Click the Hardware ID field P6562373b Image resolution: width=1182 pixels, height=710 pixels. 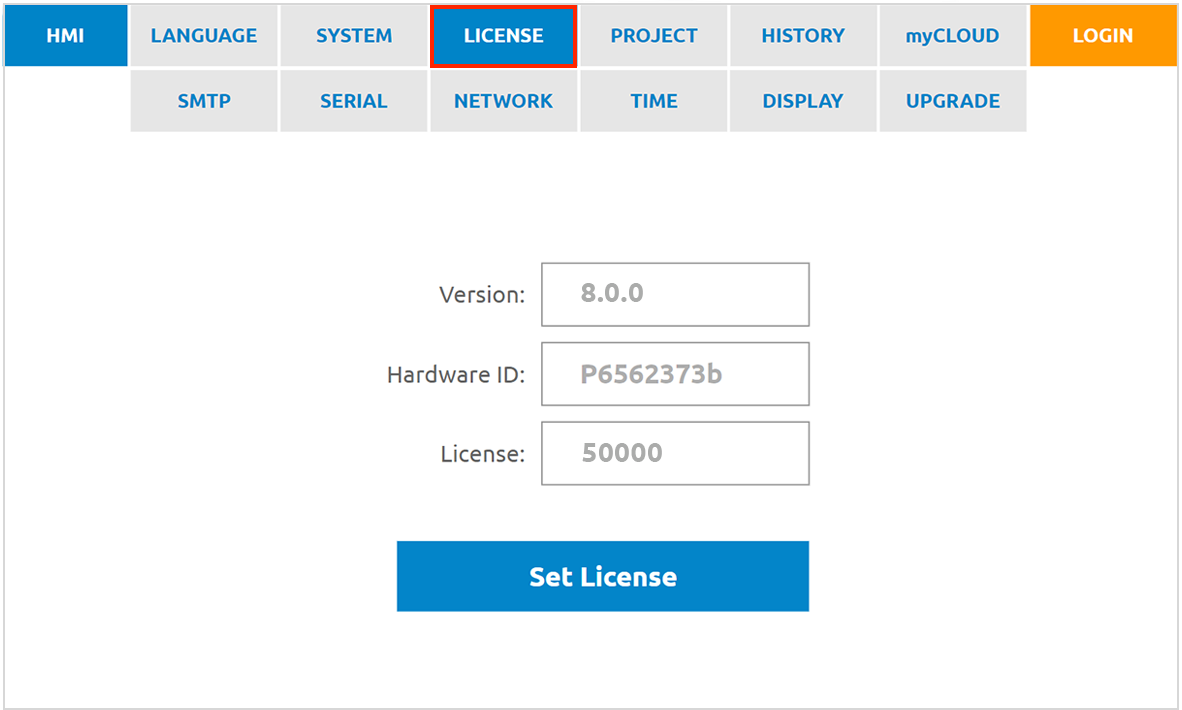coord(675,374)
